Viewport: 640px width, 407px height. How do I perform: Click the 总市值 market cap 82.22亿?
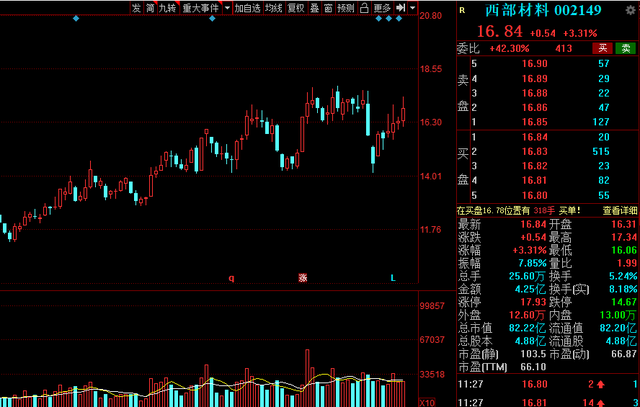click(x=527, y=328)
